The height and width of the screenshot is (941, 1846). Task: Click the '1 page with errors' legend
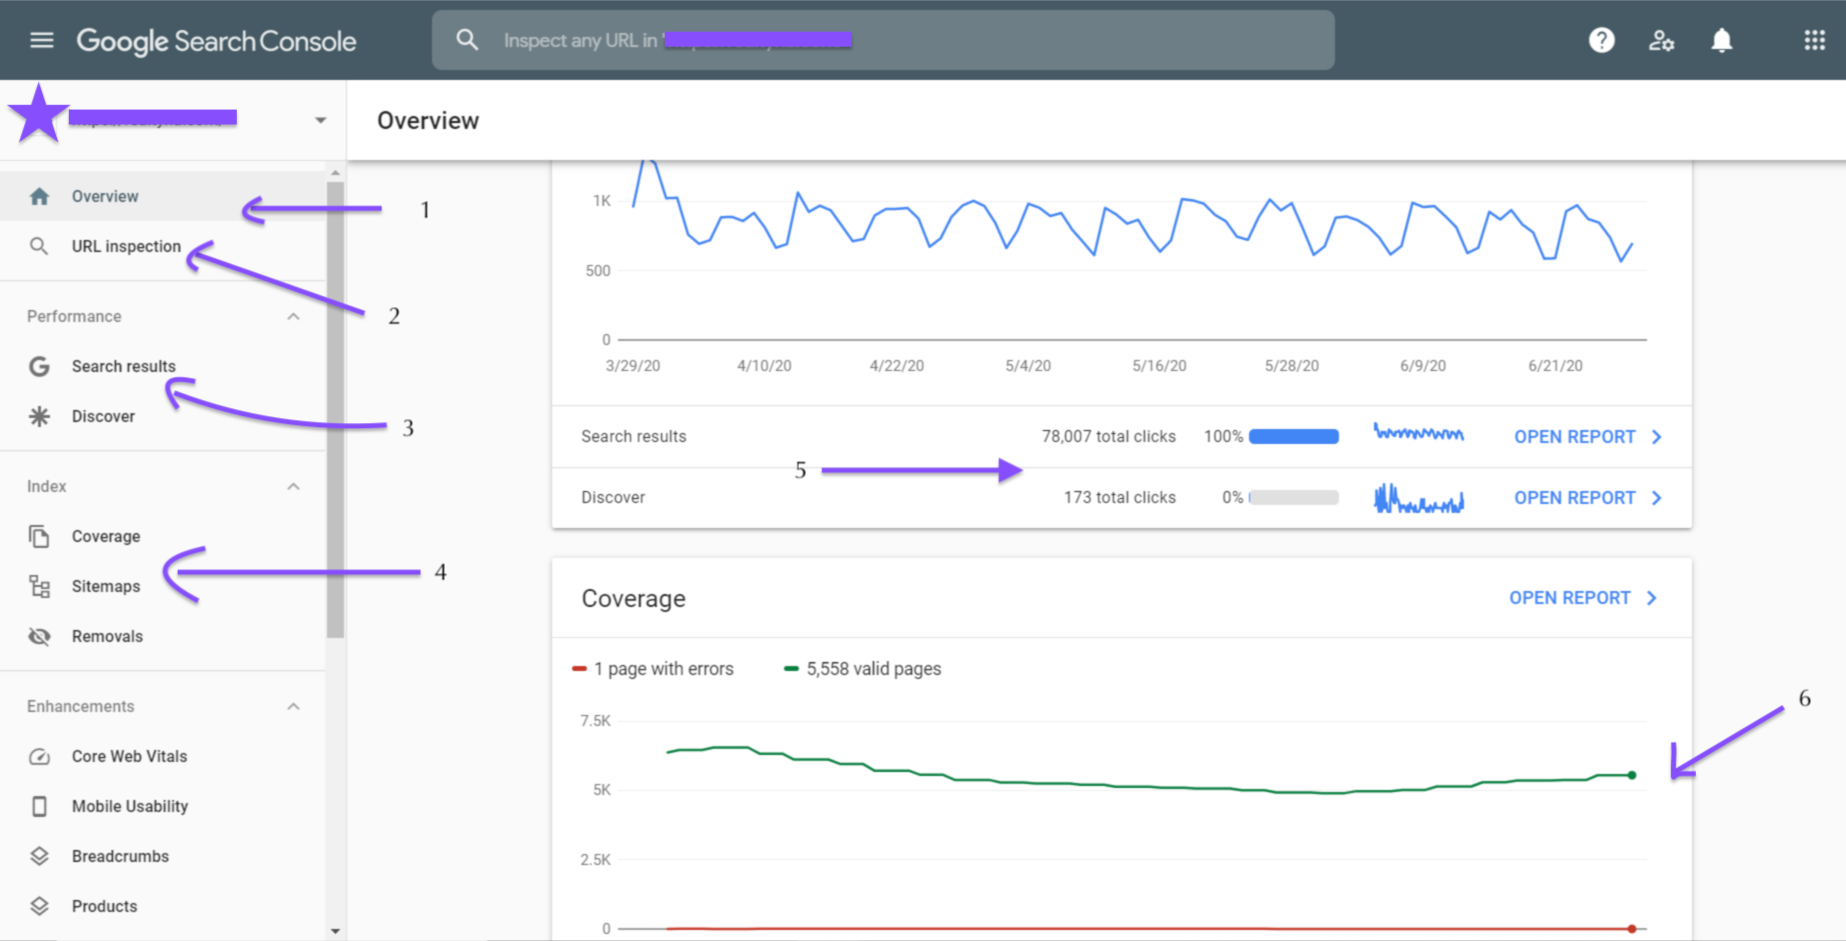click(652, 669)
